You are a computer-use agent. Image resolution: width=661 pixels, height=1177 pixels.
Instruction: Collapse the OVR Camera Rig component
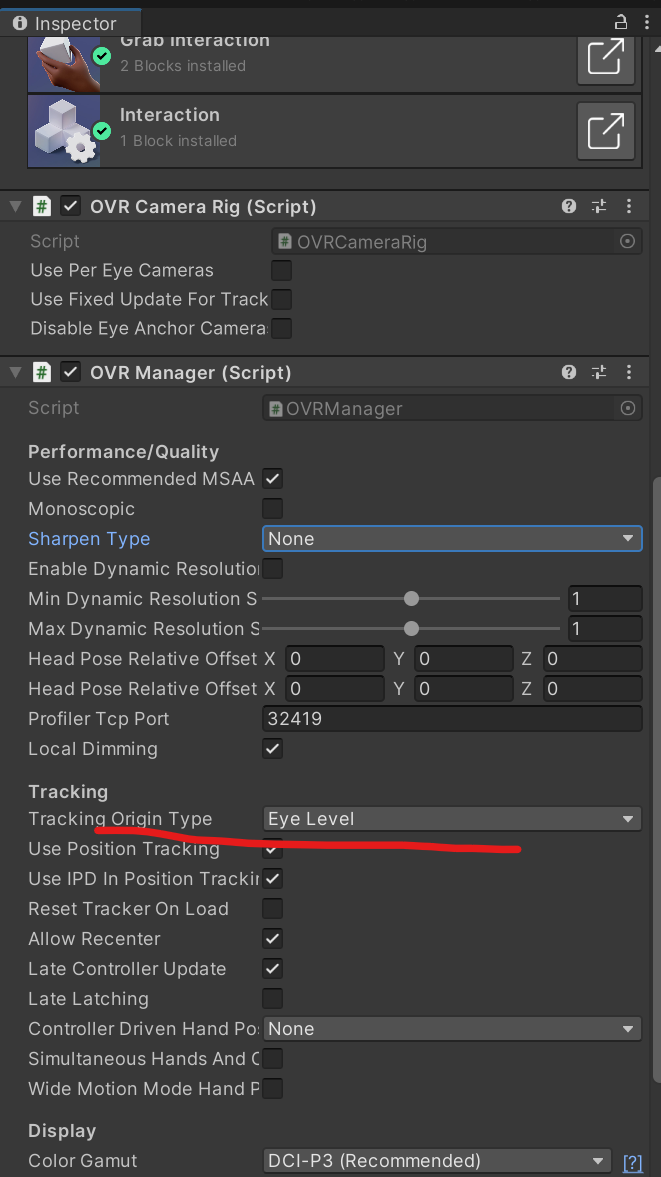click(15, 206)
